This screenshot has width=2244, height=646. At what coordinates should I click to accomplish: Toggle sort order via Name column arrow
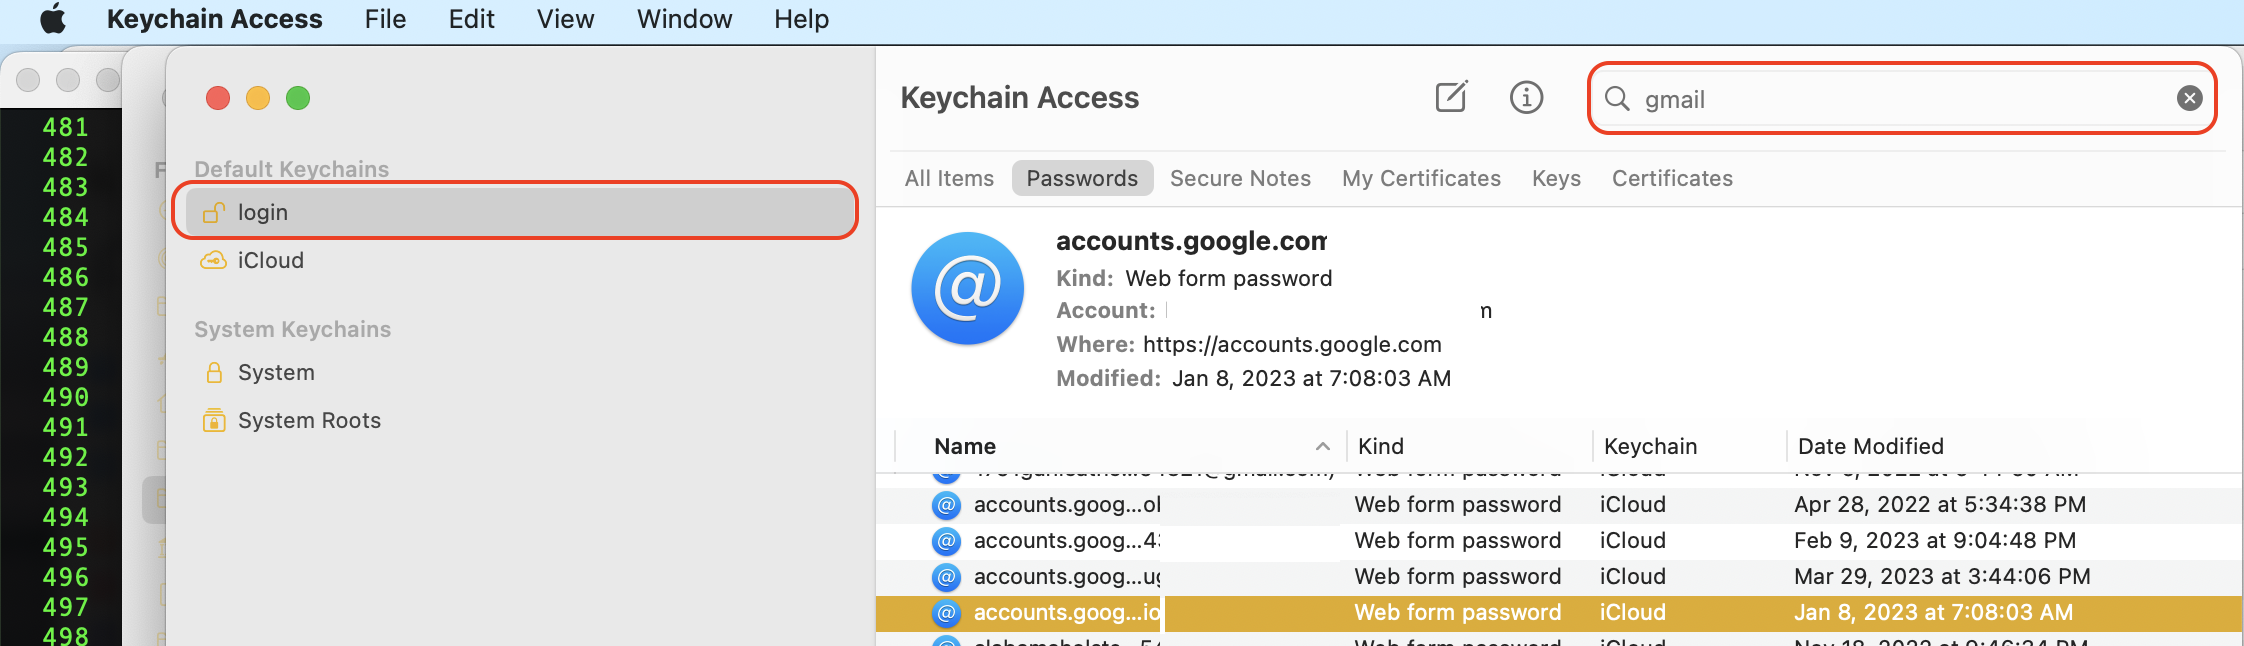click(x=1322, y=446)
